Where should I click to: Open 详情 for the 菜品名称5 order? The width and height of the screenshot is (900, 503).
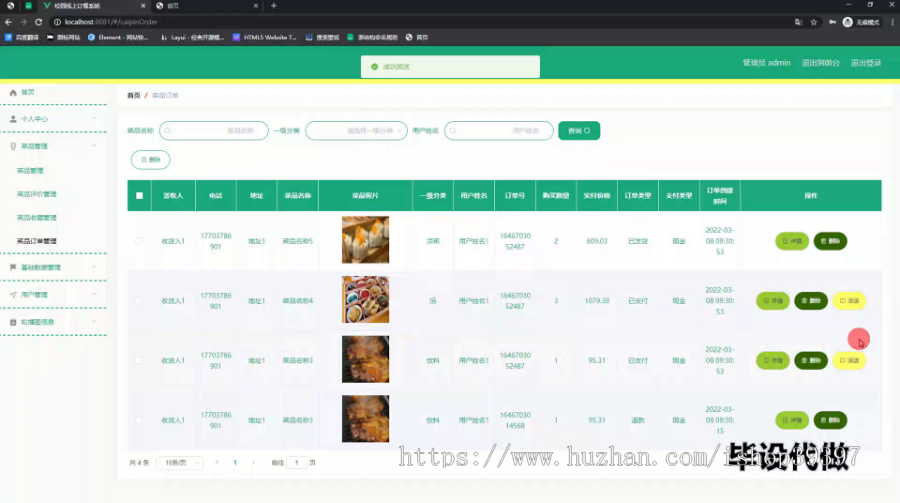coord(792,241)
